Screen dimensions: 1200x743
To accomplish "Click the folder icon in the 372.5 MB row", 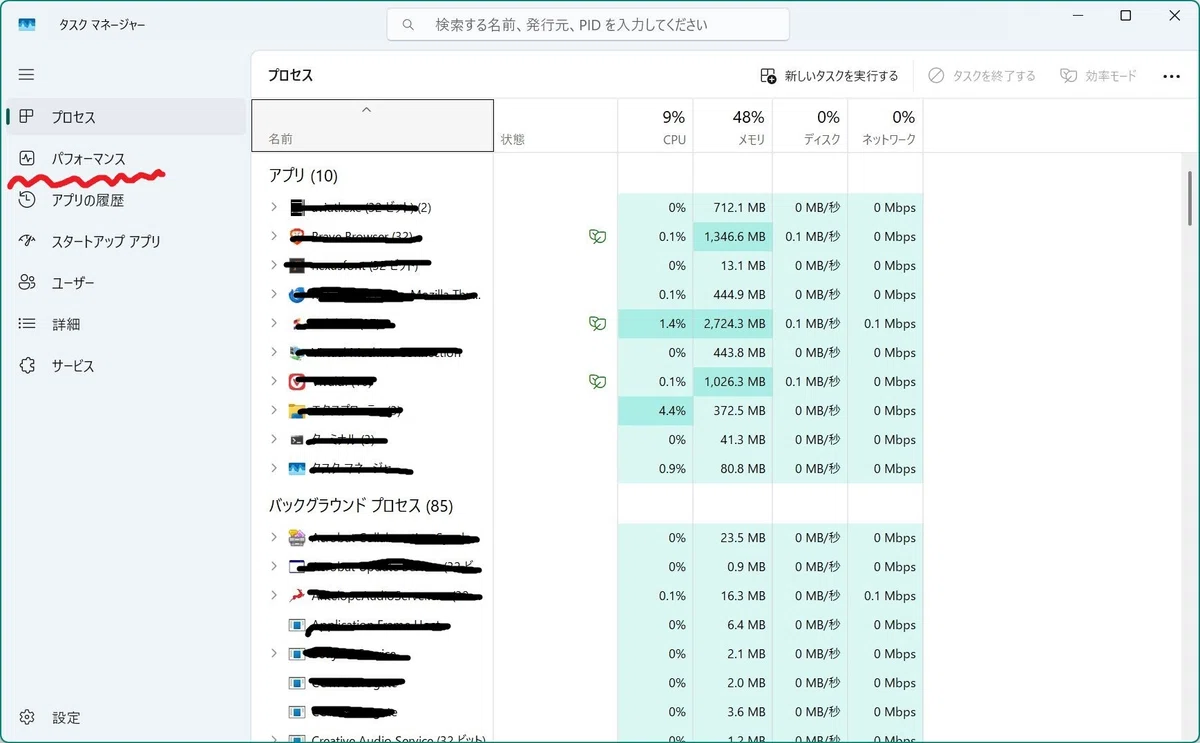I will (x=297, y=411).
